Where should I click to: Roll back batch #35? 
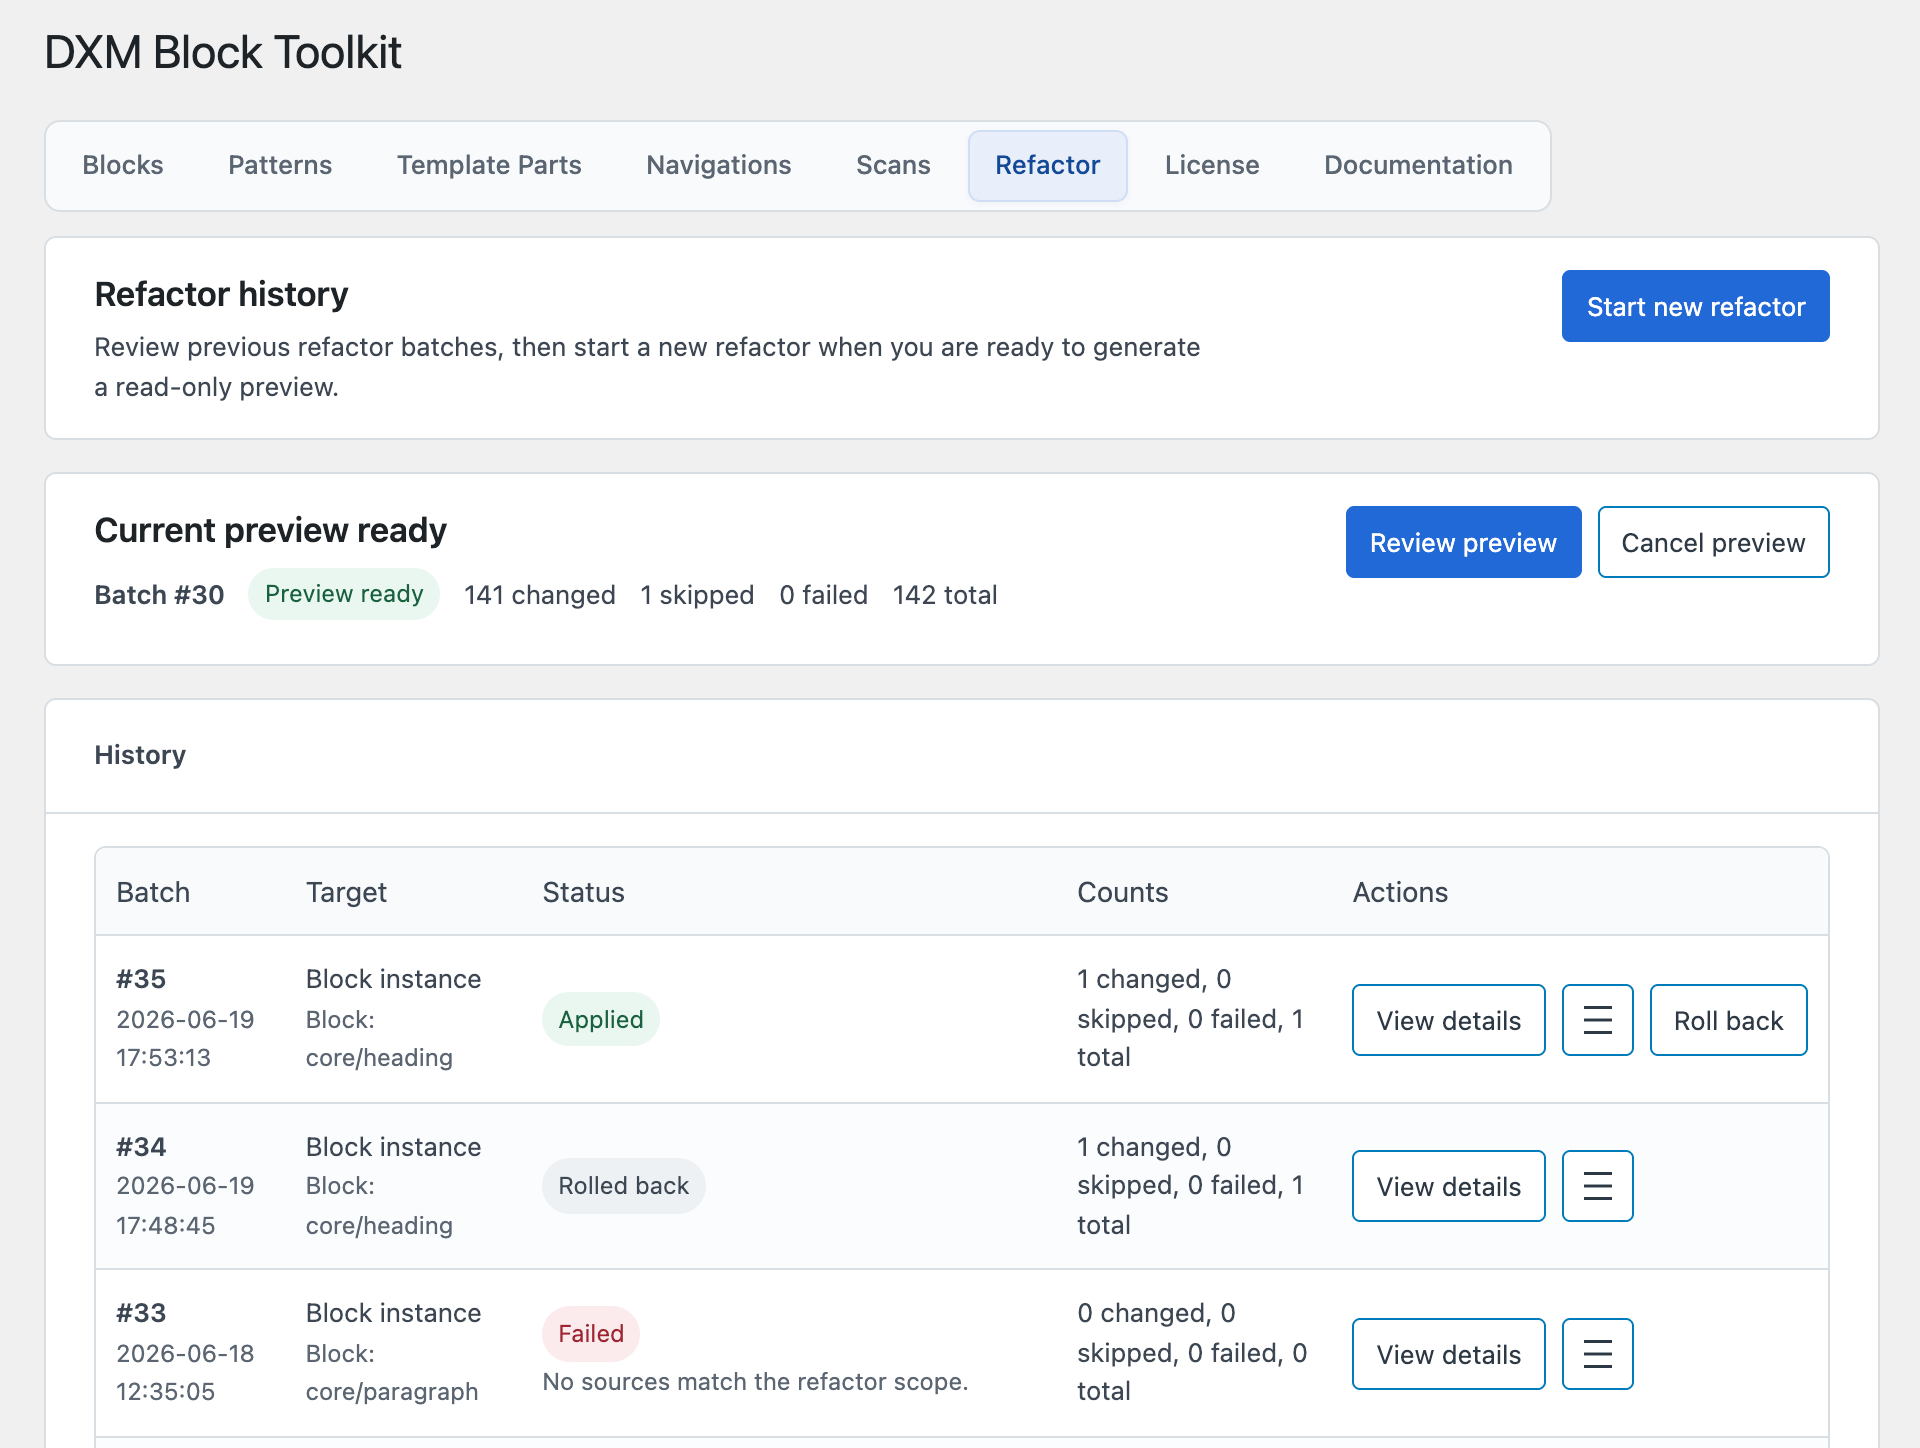coord(1728,1020)
